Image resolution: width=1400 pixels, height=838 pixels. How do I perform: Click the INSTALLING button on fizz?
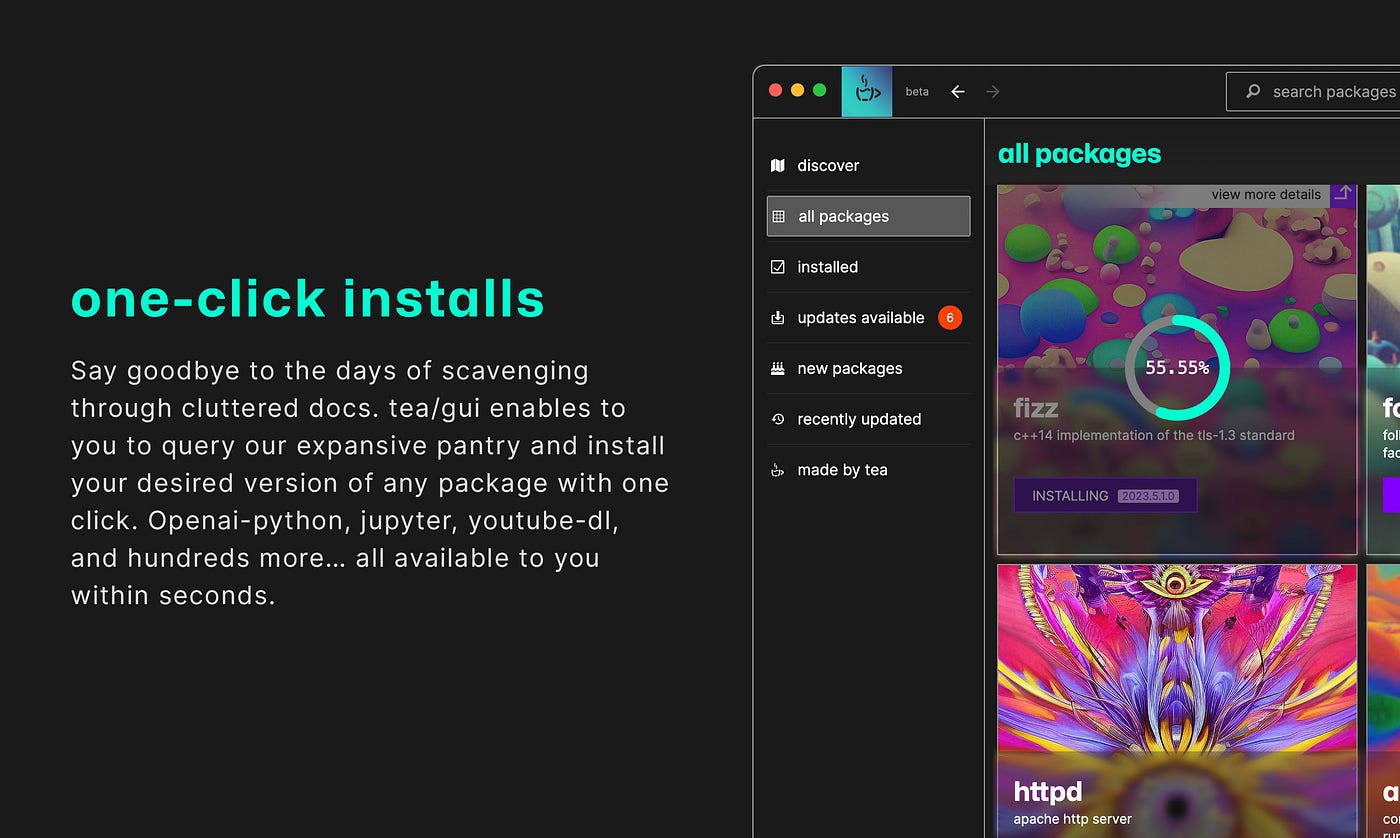point(1105,495)
